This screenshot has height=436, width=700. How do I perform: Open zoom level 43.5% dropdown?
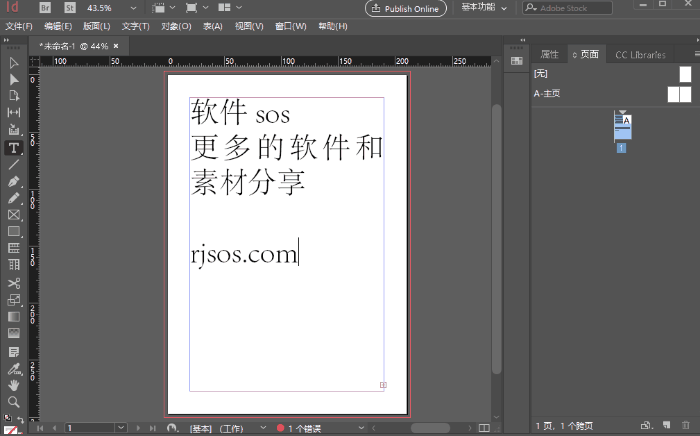pyautogui.click(x=133, y=8)
